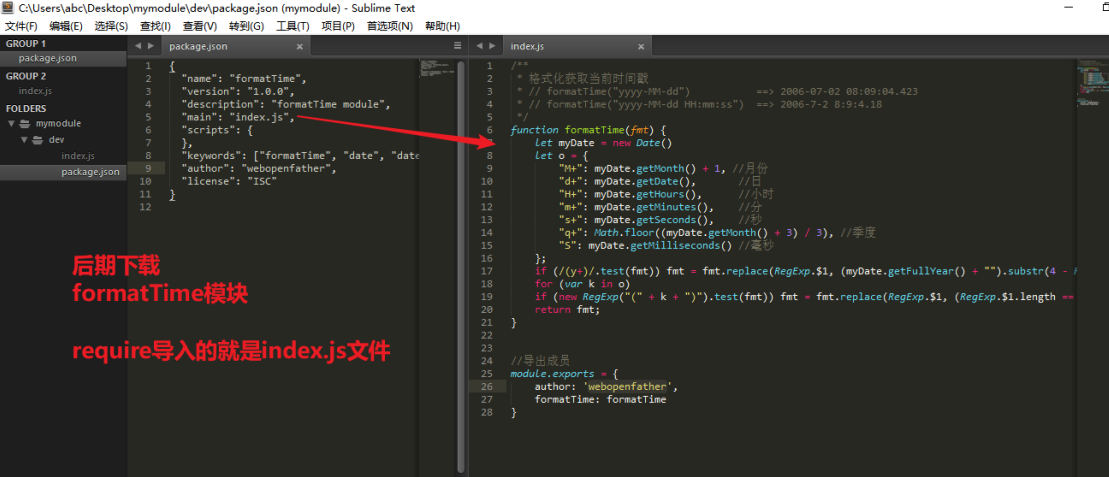
Task: Click the "scripts": { line
Action: 216,130
